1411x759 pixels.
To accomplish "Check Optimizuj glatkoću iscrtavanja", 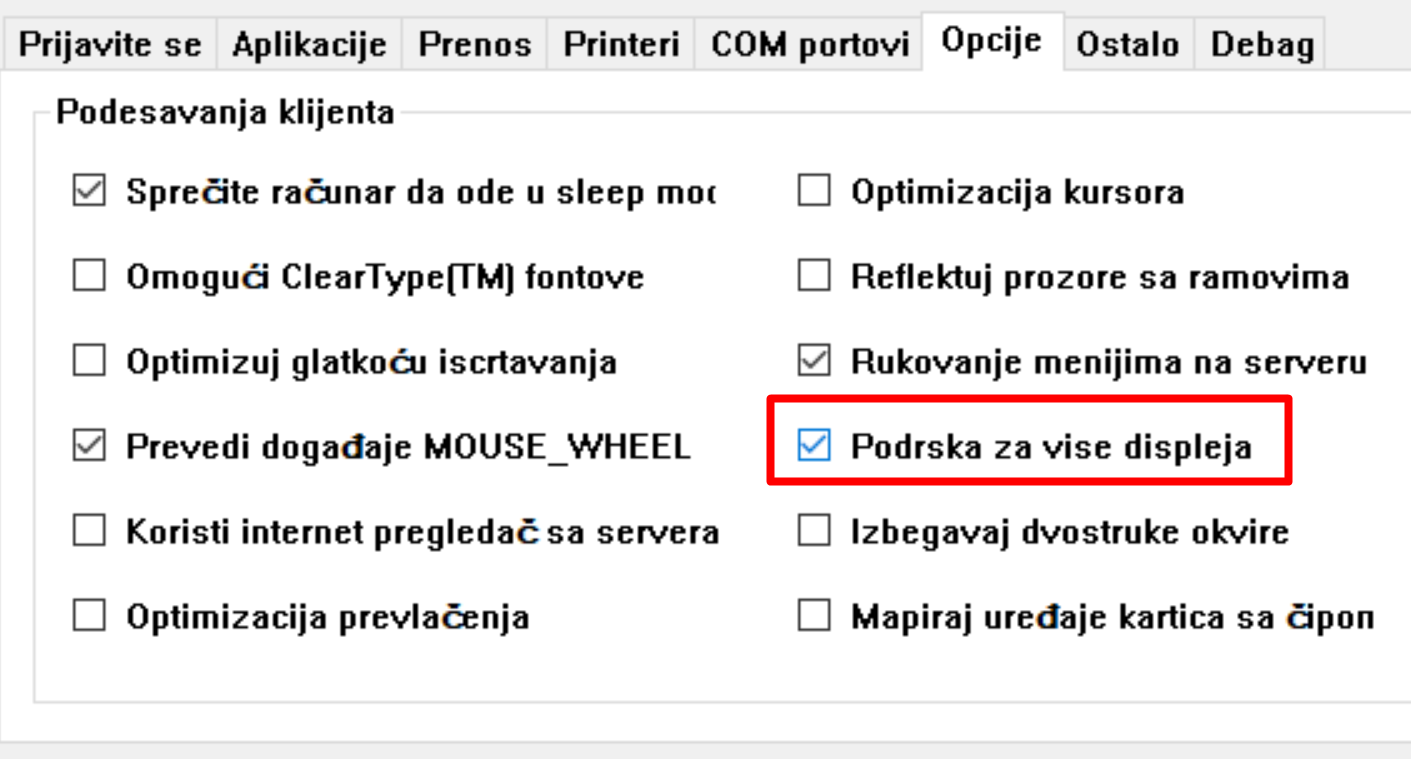I will [x=89, y=361].
